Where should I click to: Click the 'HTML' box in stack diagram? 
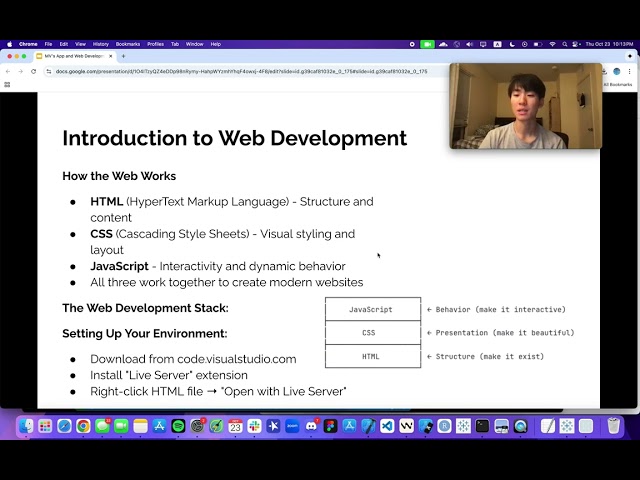tap(373, 356)
